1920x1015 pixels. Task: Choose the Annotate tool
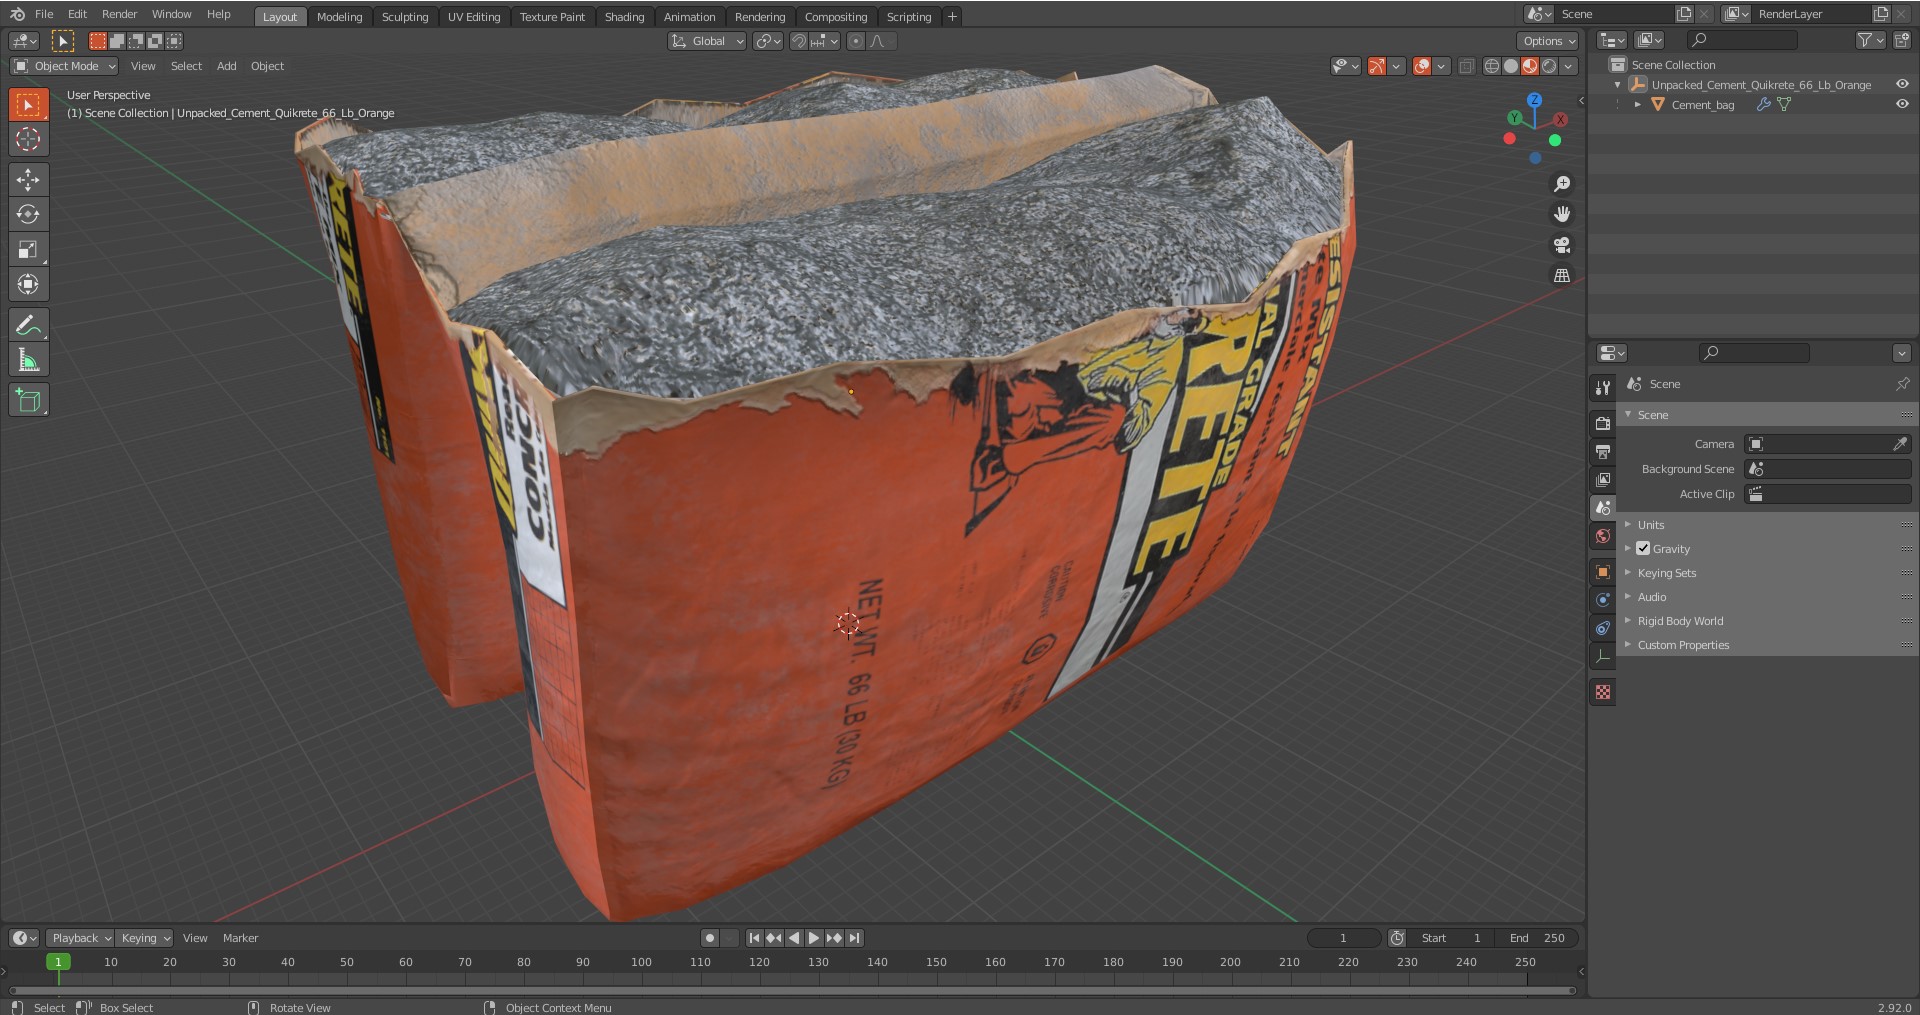pyautogui.click(x=28, y=325)
